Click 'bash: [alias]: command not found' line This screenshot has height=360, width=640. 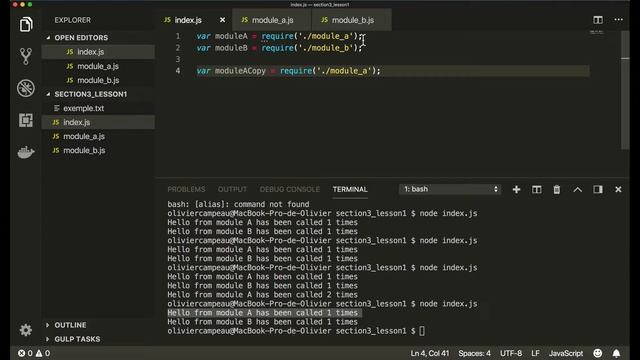pos(238,204)
